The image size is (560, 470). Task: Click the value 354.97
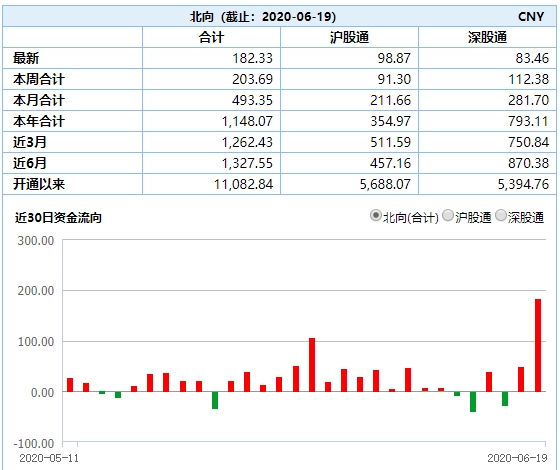point(391,121)
